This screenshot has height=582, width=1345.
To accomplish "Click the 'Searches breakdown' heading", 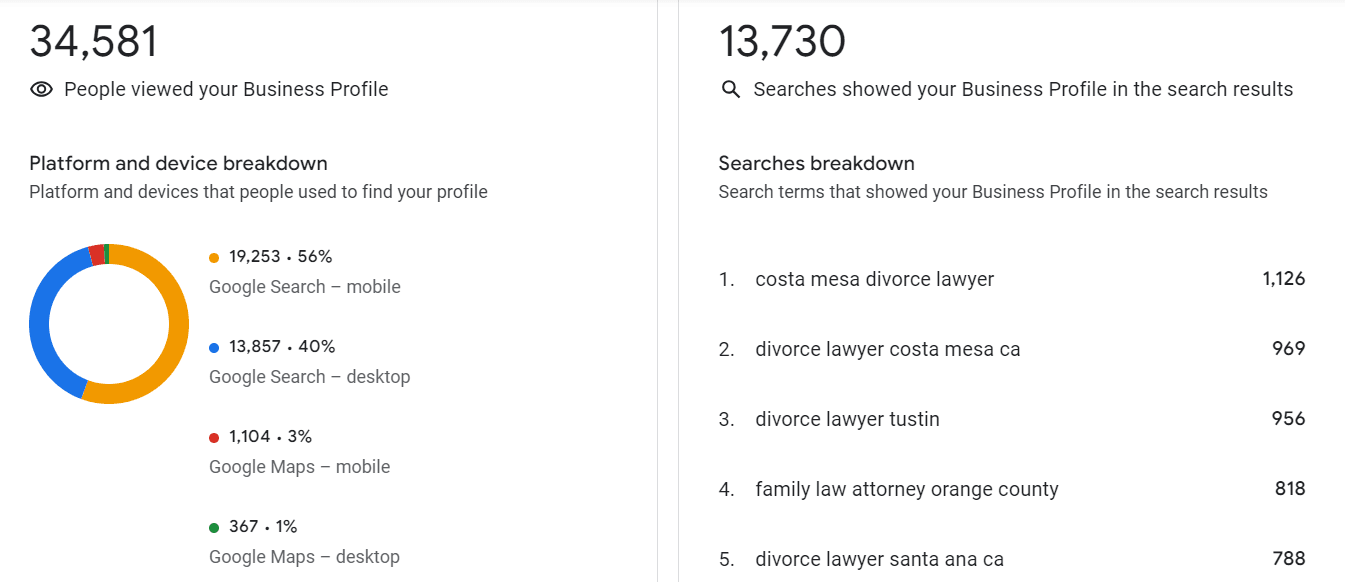I will 816,164.
